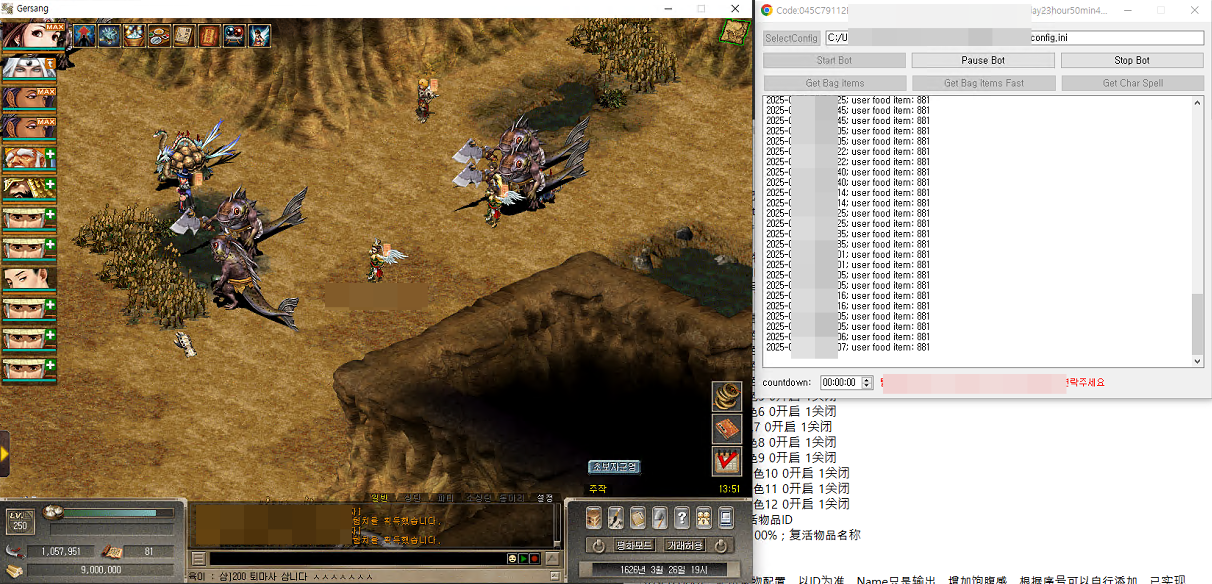Screen dimensions: 1212x584
Task: Select the female character portrait skill icon
Action: click(x=259, y=36)
